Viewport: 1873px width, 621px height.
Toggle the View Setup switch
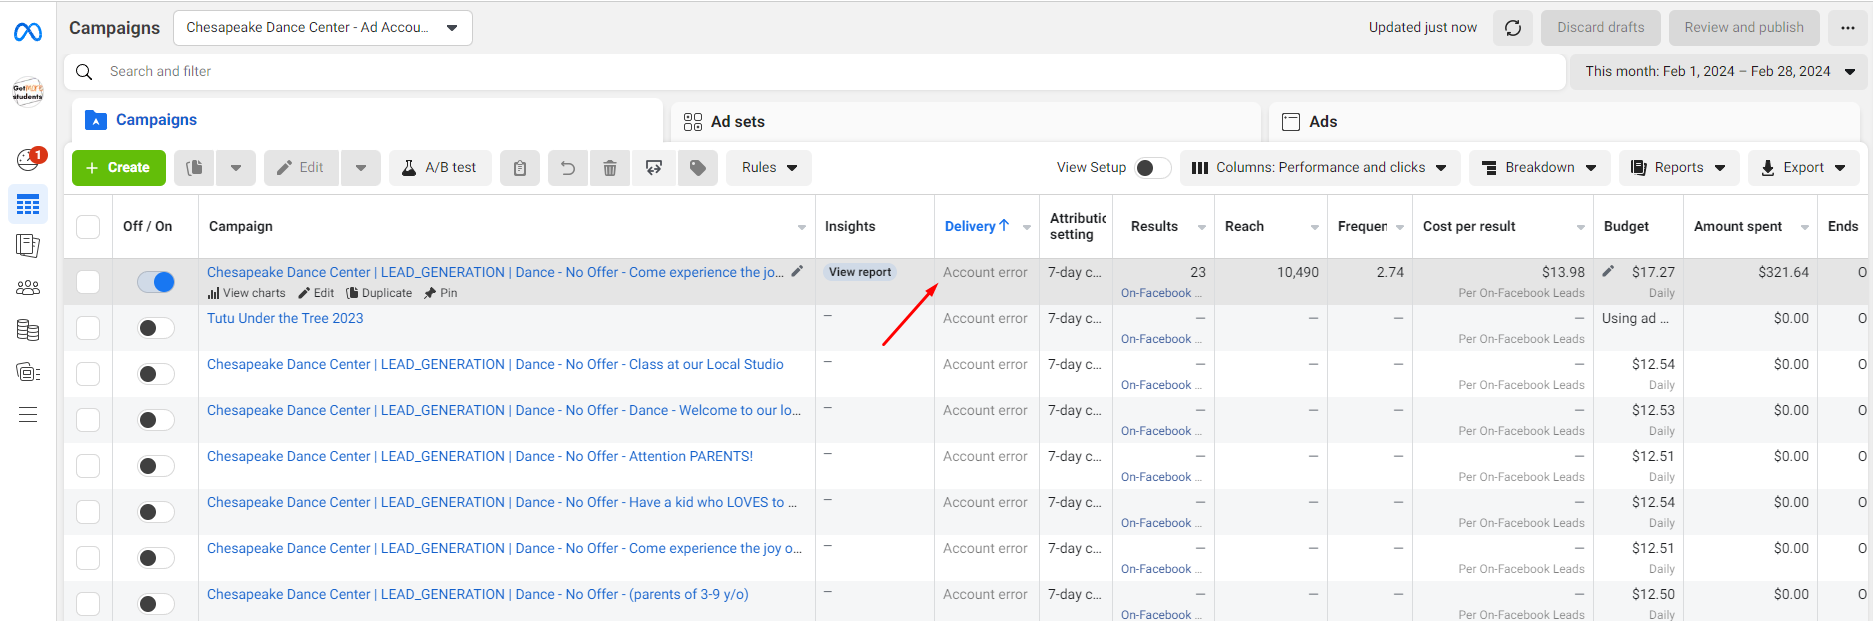1153,168
